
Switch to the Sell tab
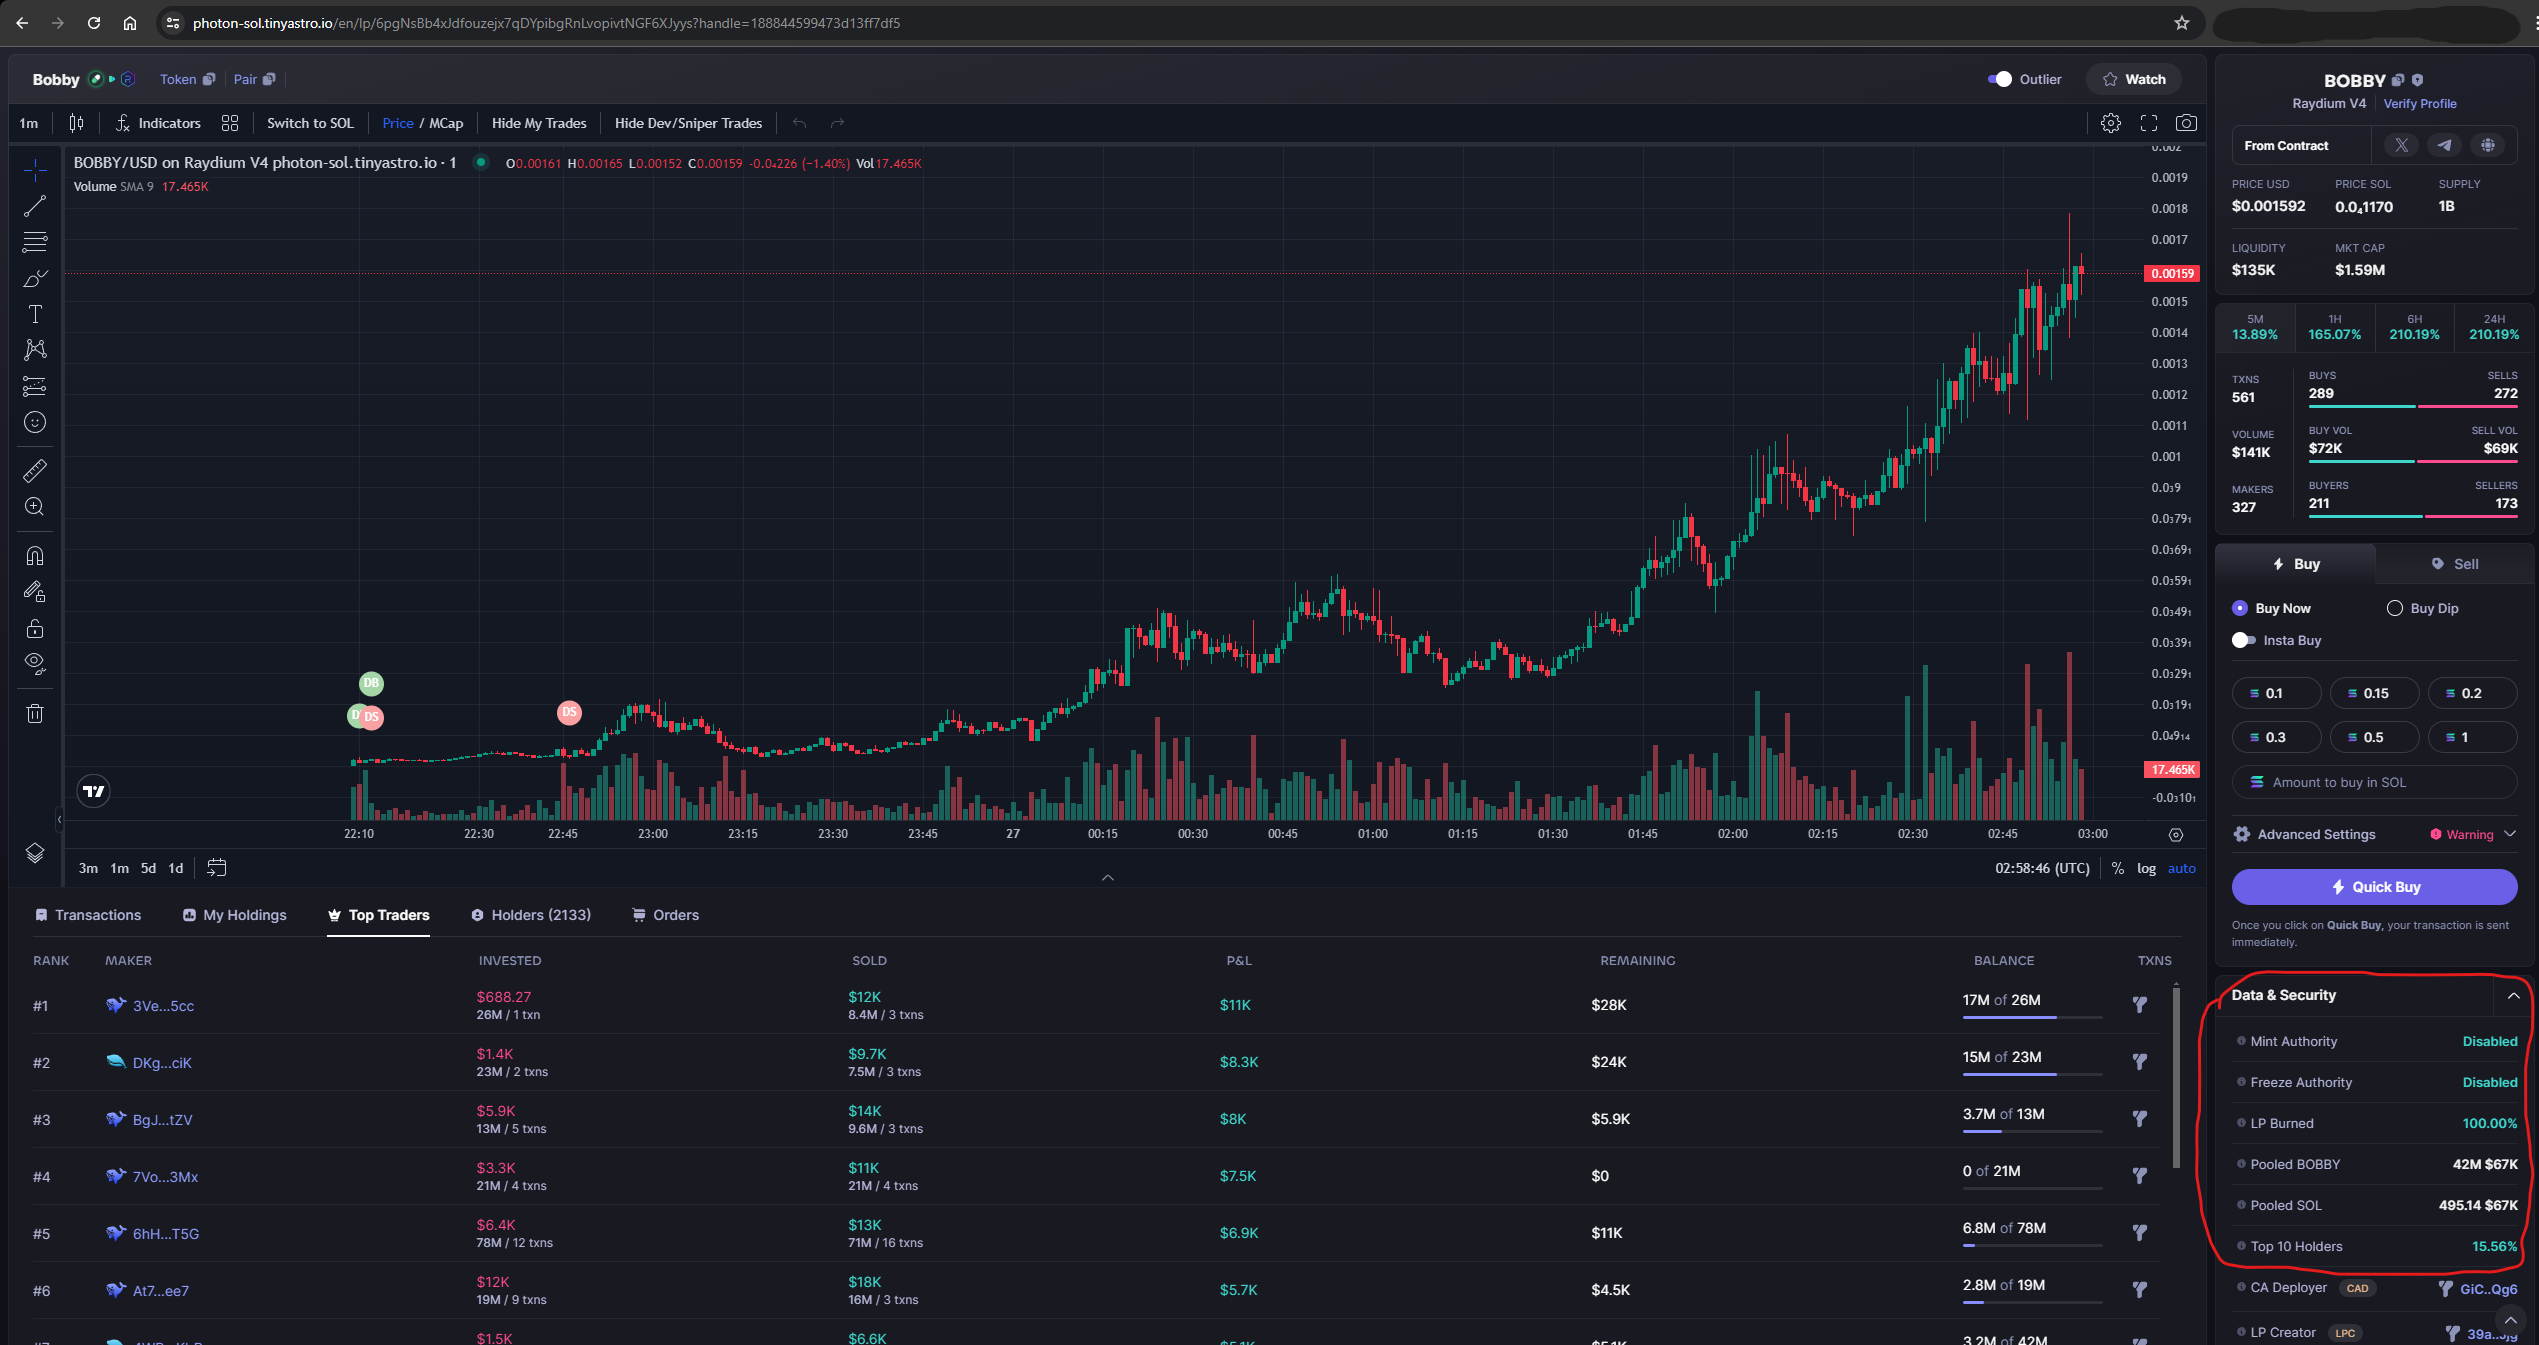pos(2455,564)
